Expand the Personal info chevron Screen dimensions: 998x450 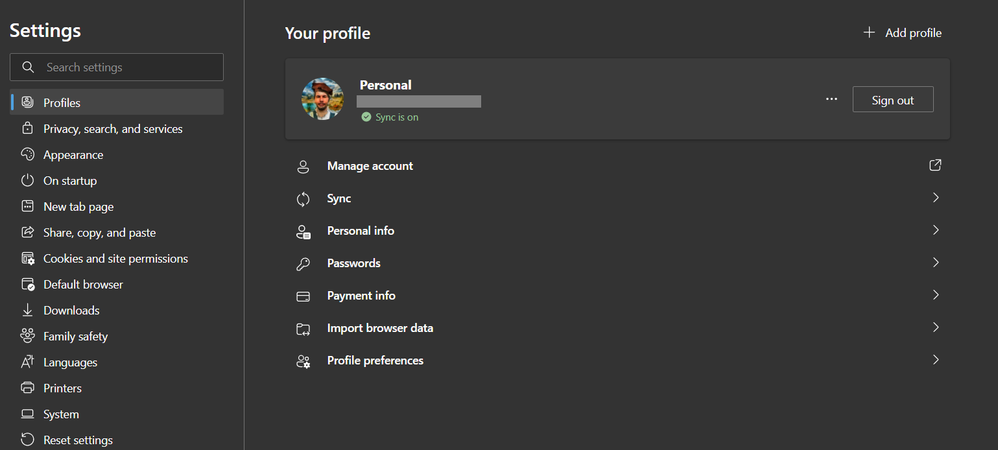point(935,231)
